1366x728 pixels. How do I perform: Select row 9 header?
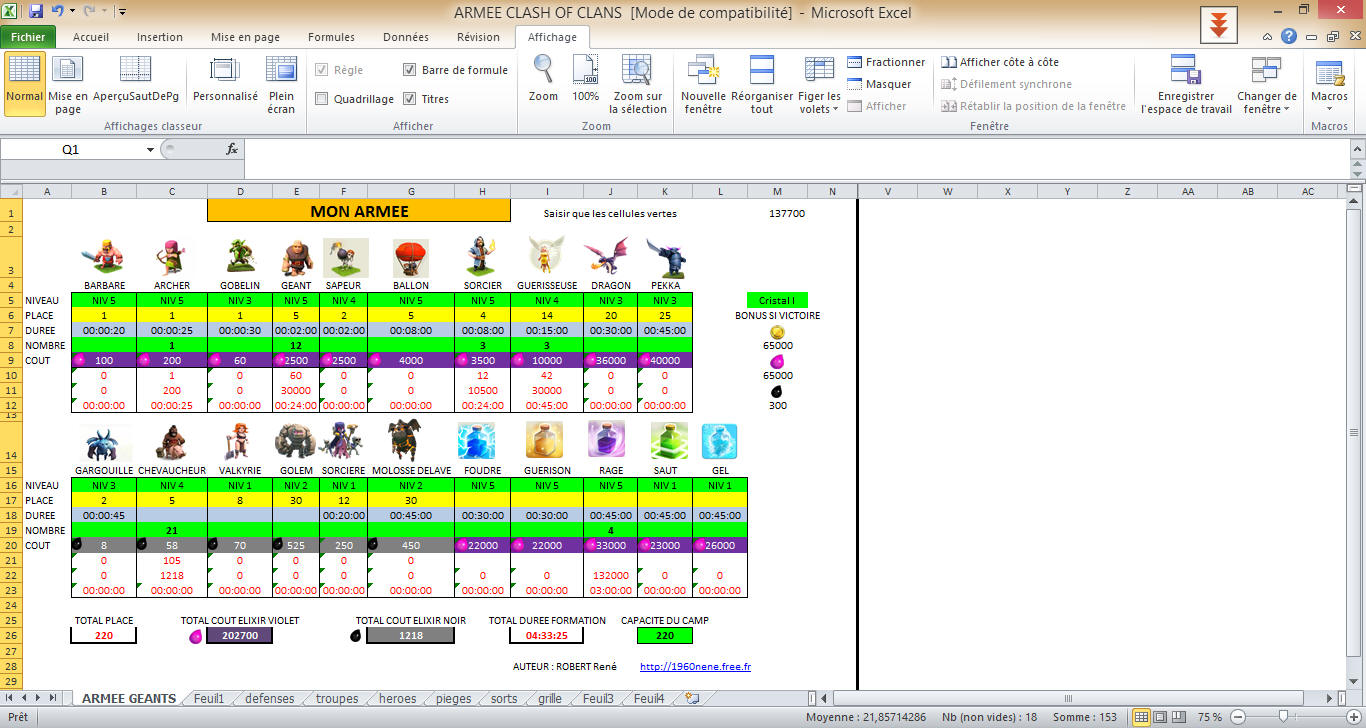(x=12, y=360)
